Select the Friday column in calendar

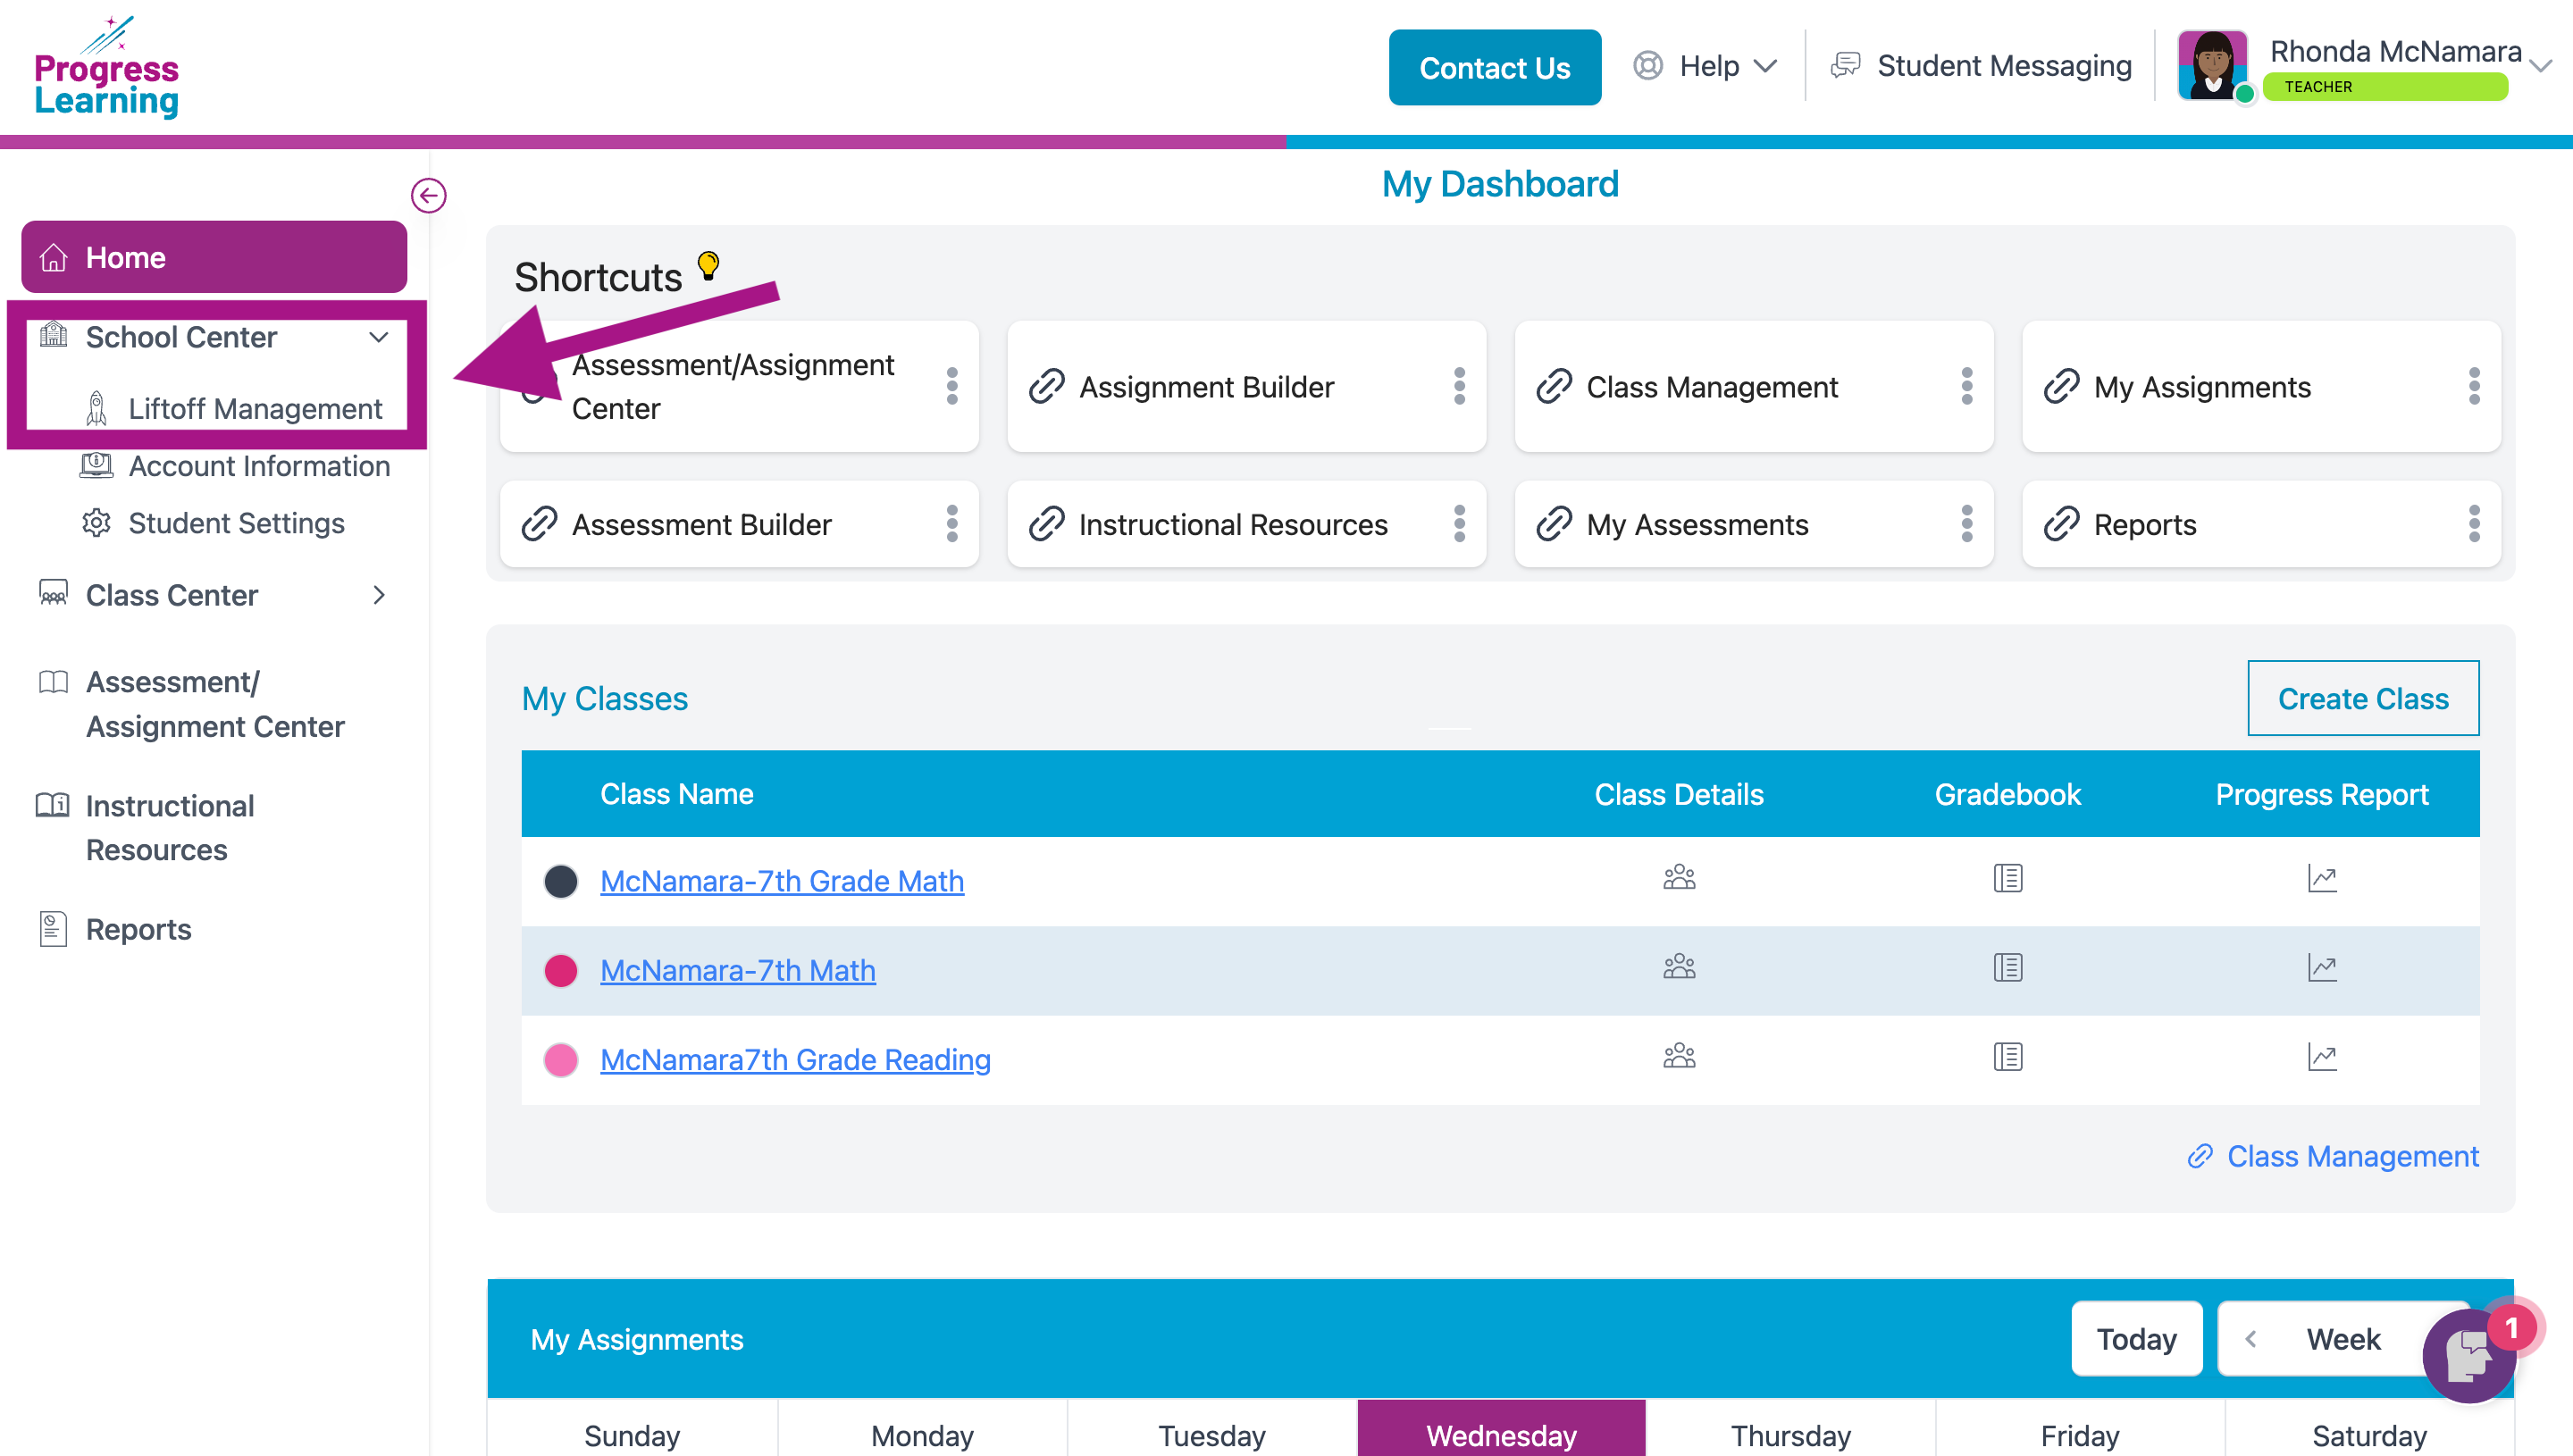coord(2079,1430)
